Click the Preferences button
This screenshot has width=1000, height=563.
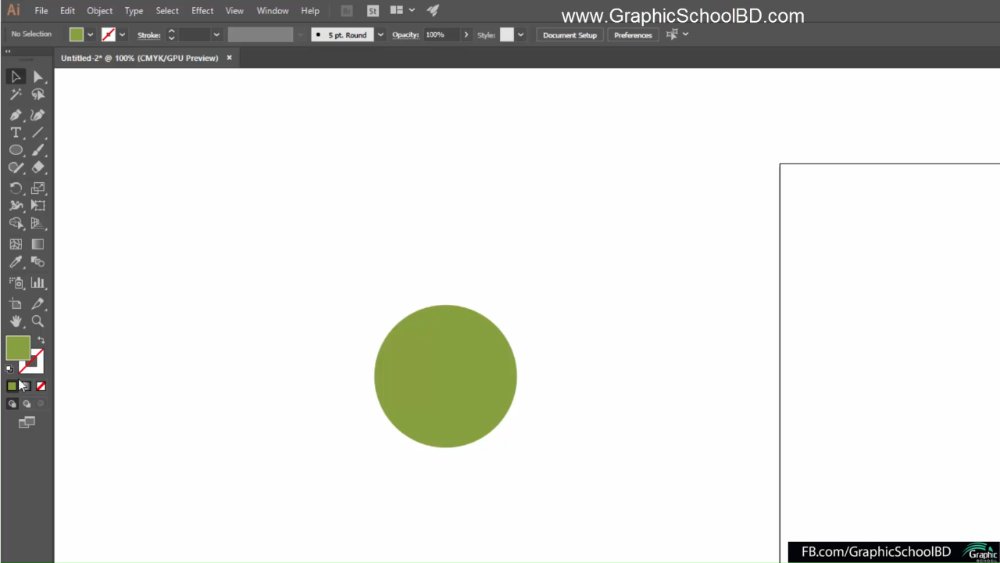[633, 35]
